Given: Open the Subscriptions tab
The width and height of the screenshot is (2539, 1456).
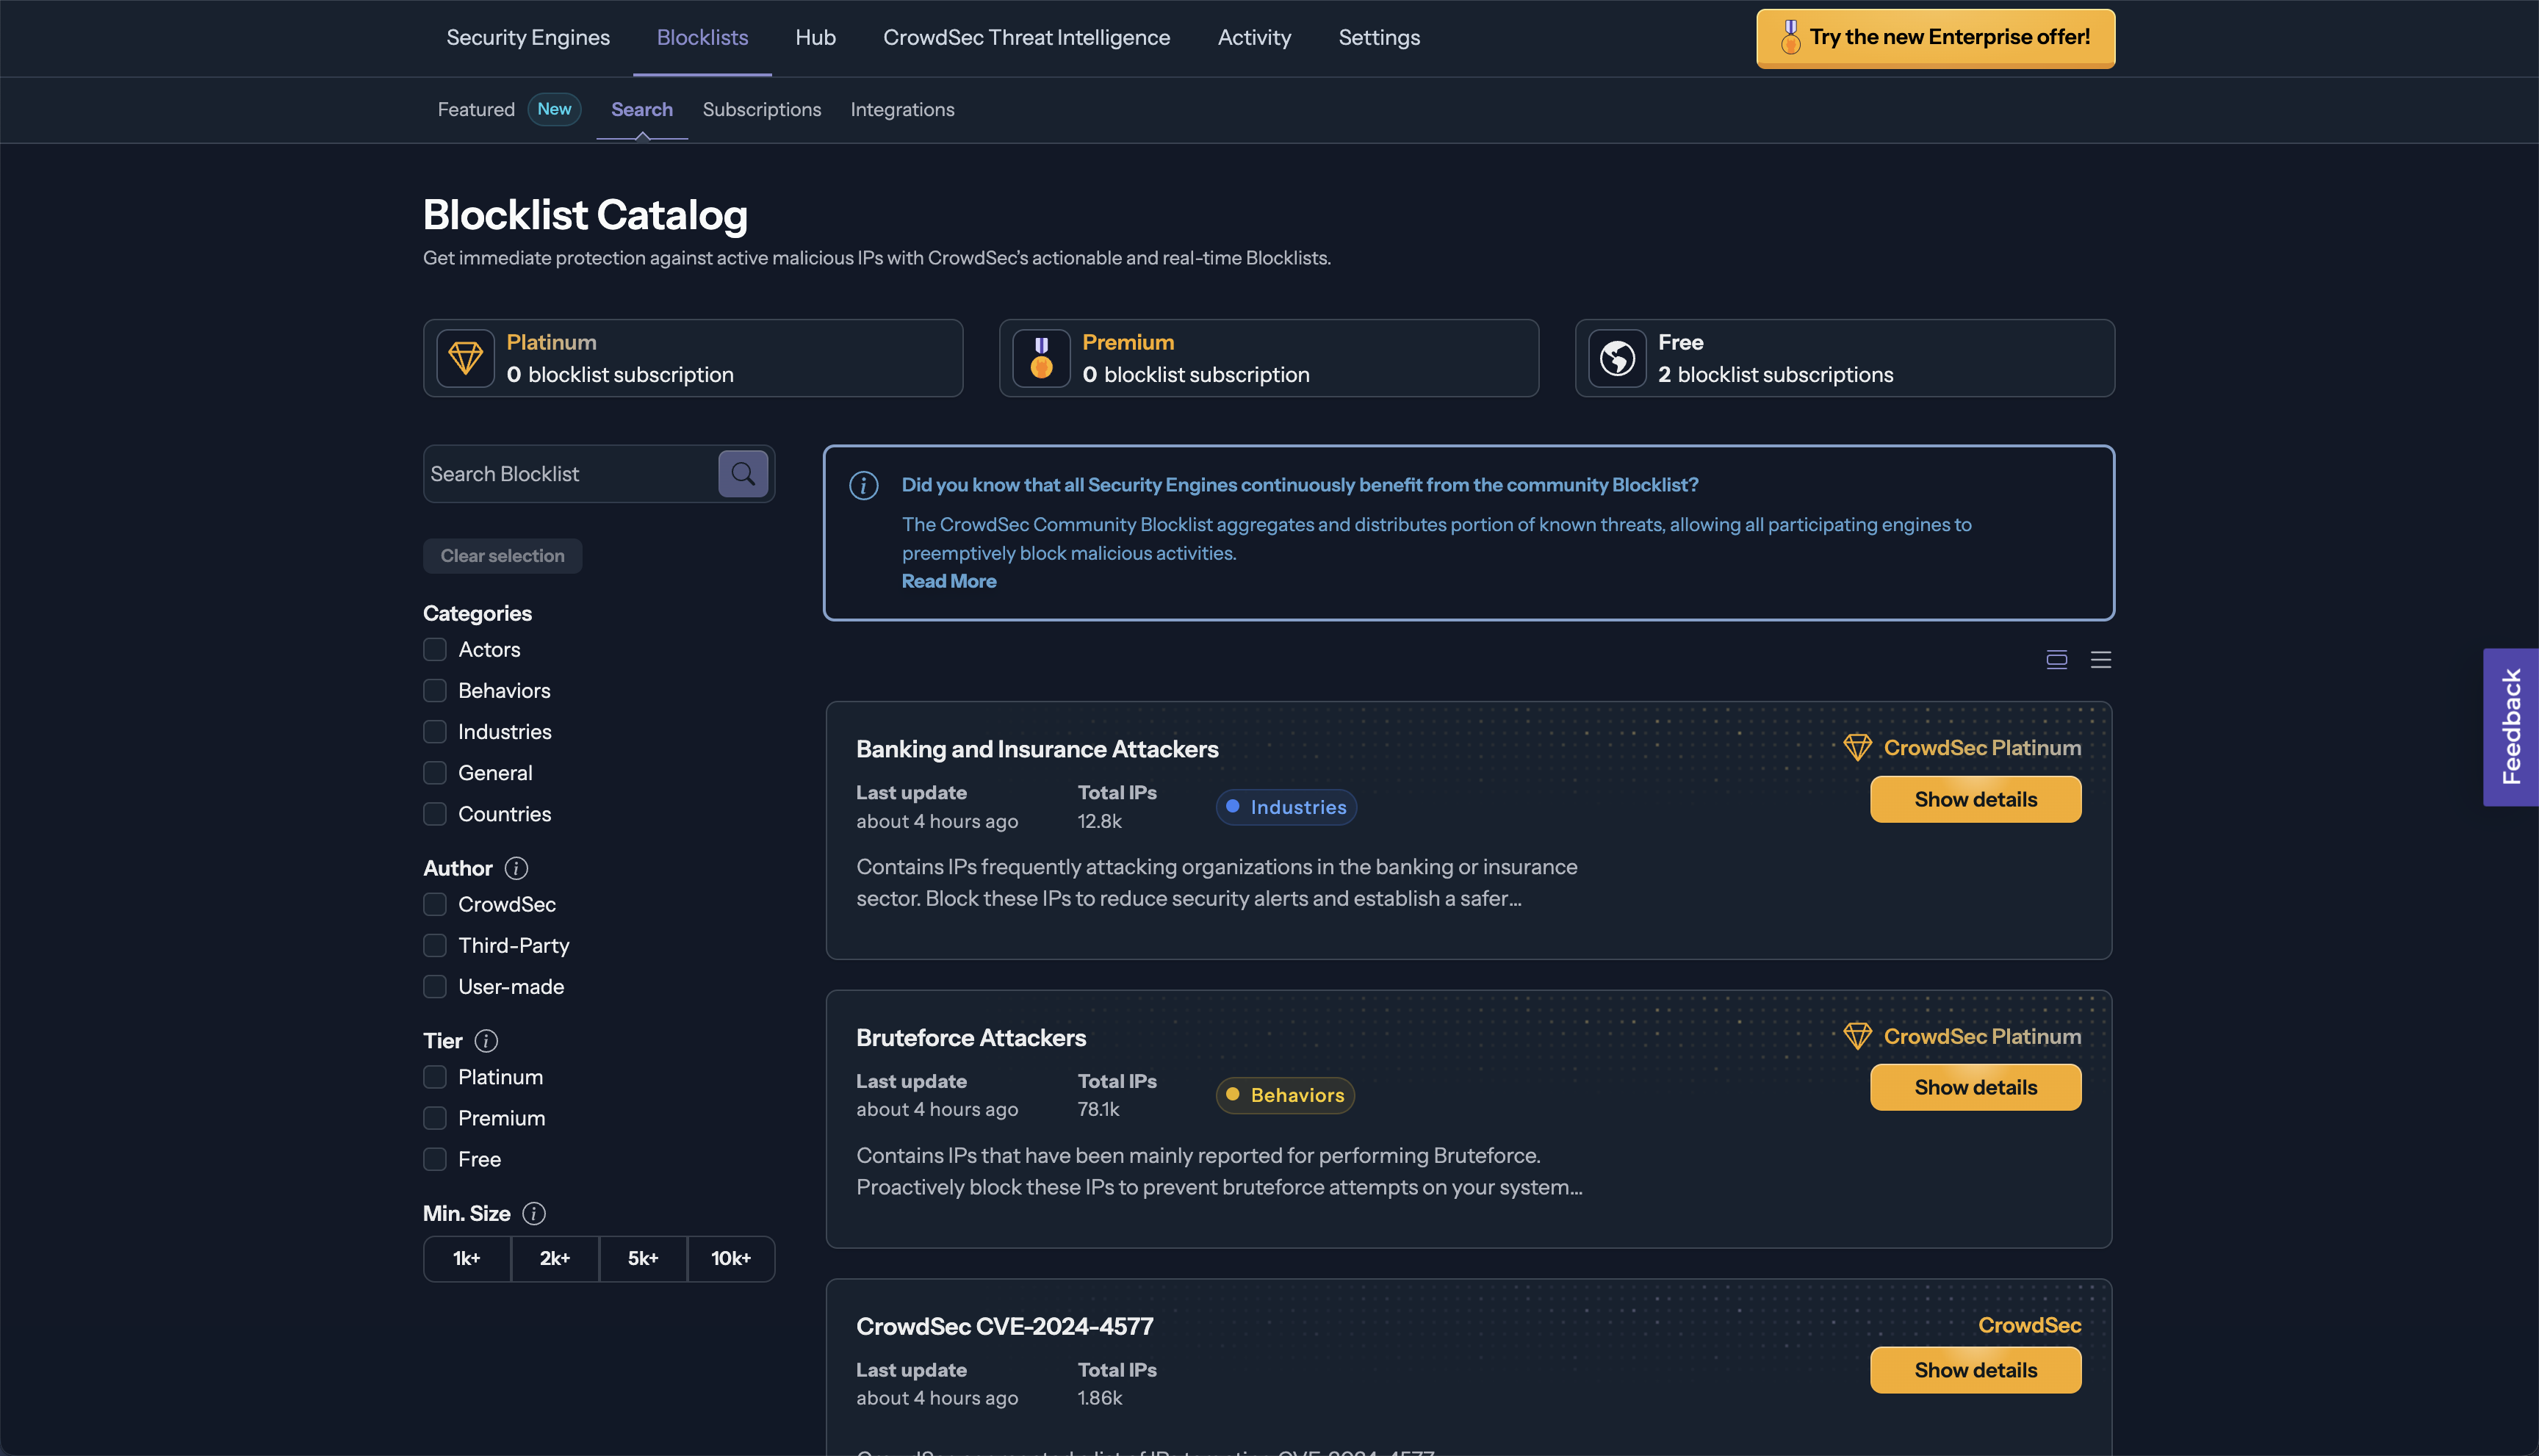Looking at the screenshot, I should 761,109.
